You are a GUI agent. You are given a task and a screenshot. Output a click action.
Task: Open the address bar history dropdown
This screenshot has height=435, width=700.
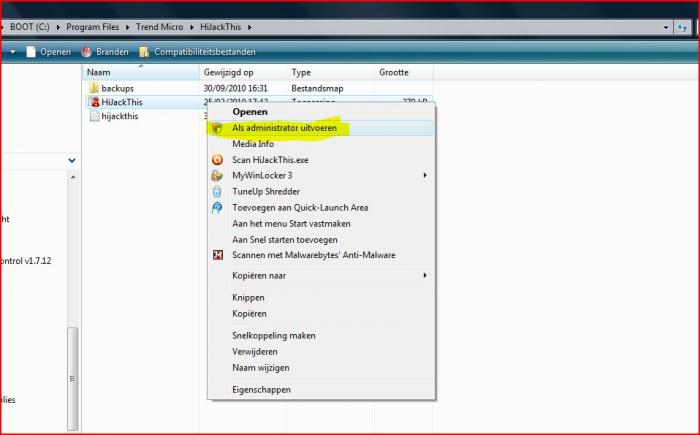point(666,27)
